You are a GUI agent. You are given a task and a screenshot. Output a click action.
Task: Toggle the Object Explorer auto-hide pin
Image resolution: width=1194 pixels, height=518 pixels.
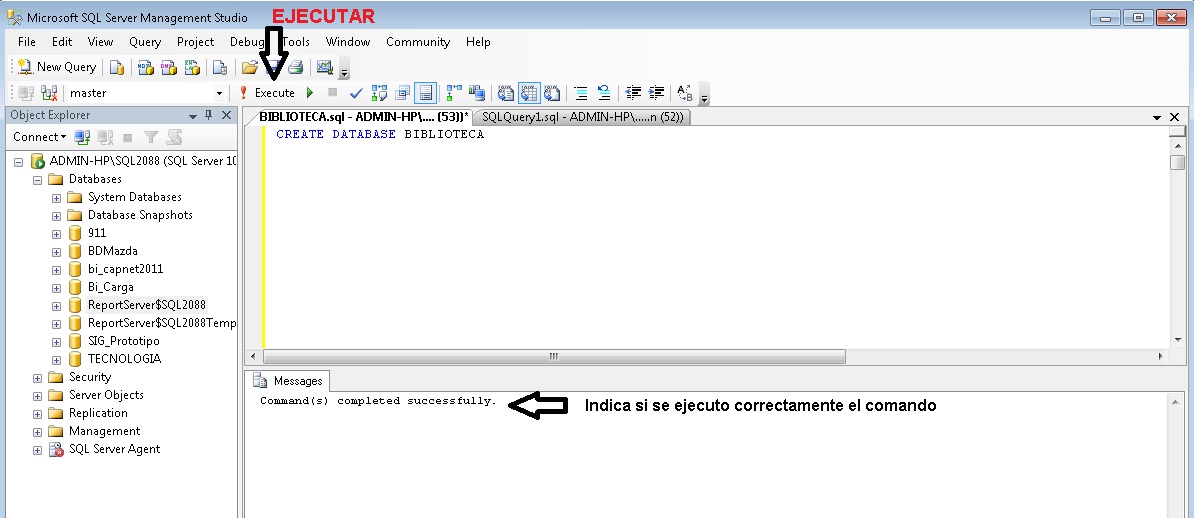click(209, 115)
